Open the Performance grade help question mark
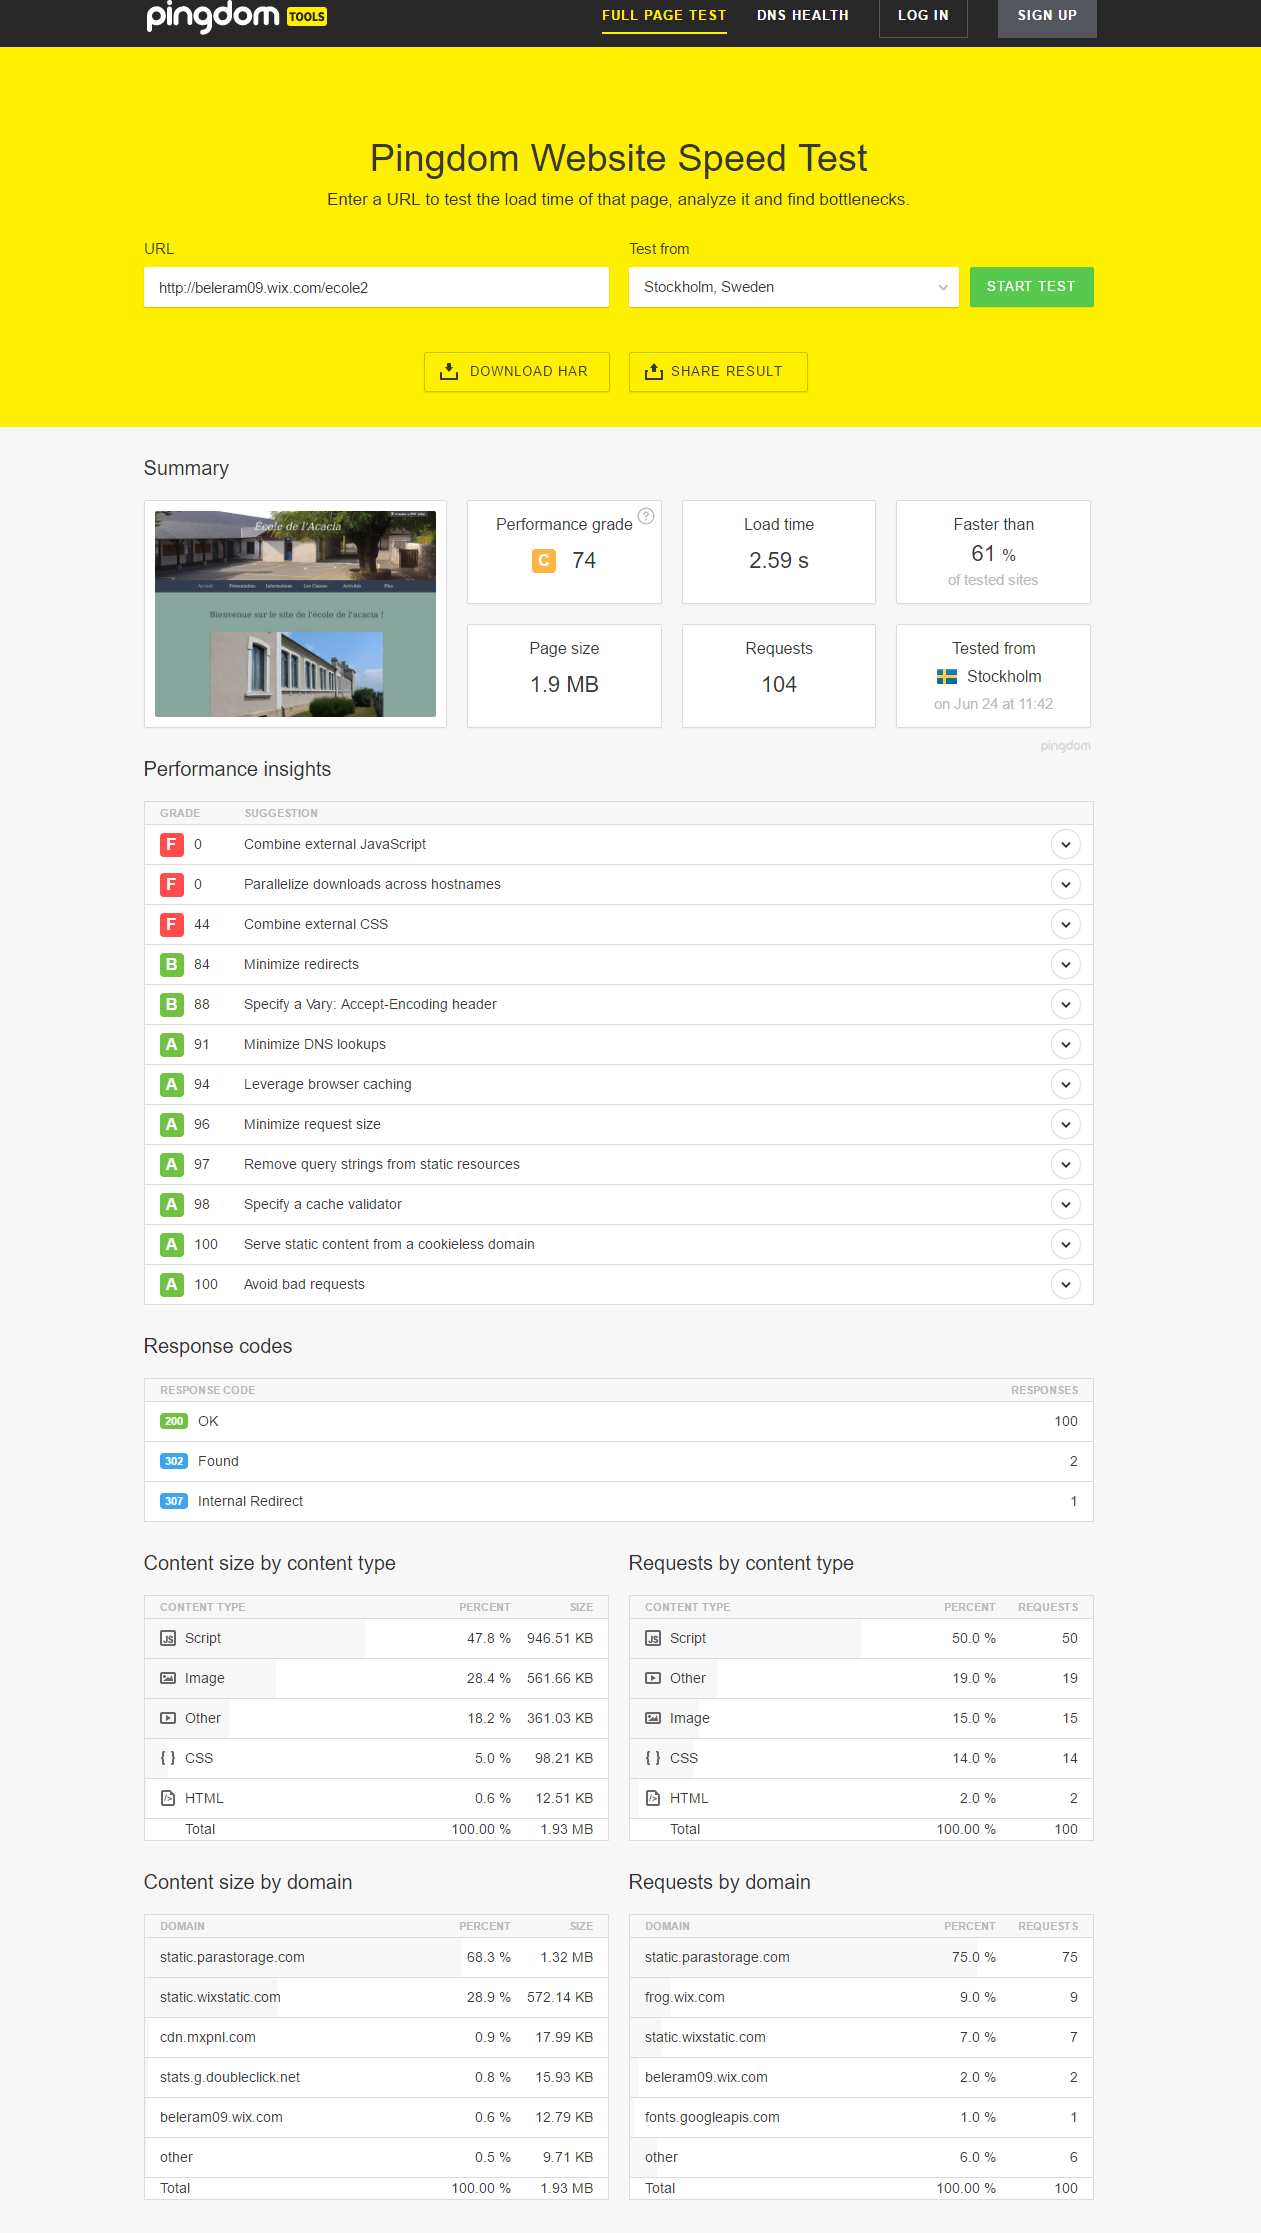Viewport: 1261px width, 2233px height. tap(646, 516)
